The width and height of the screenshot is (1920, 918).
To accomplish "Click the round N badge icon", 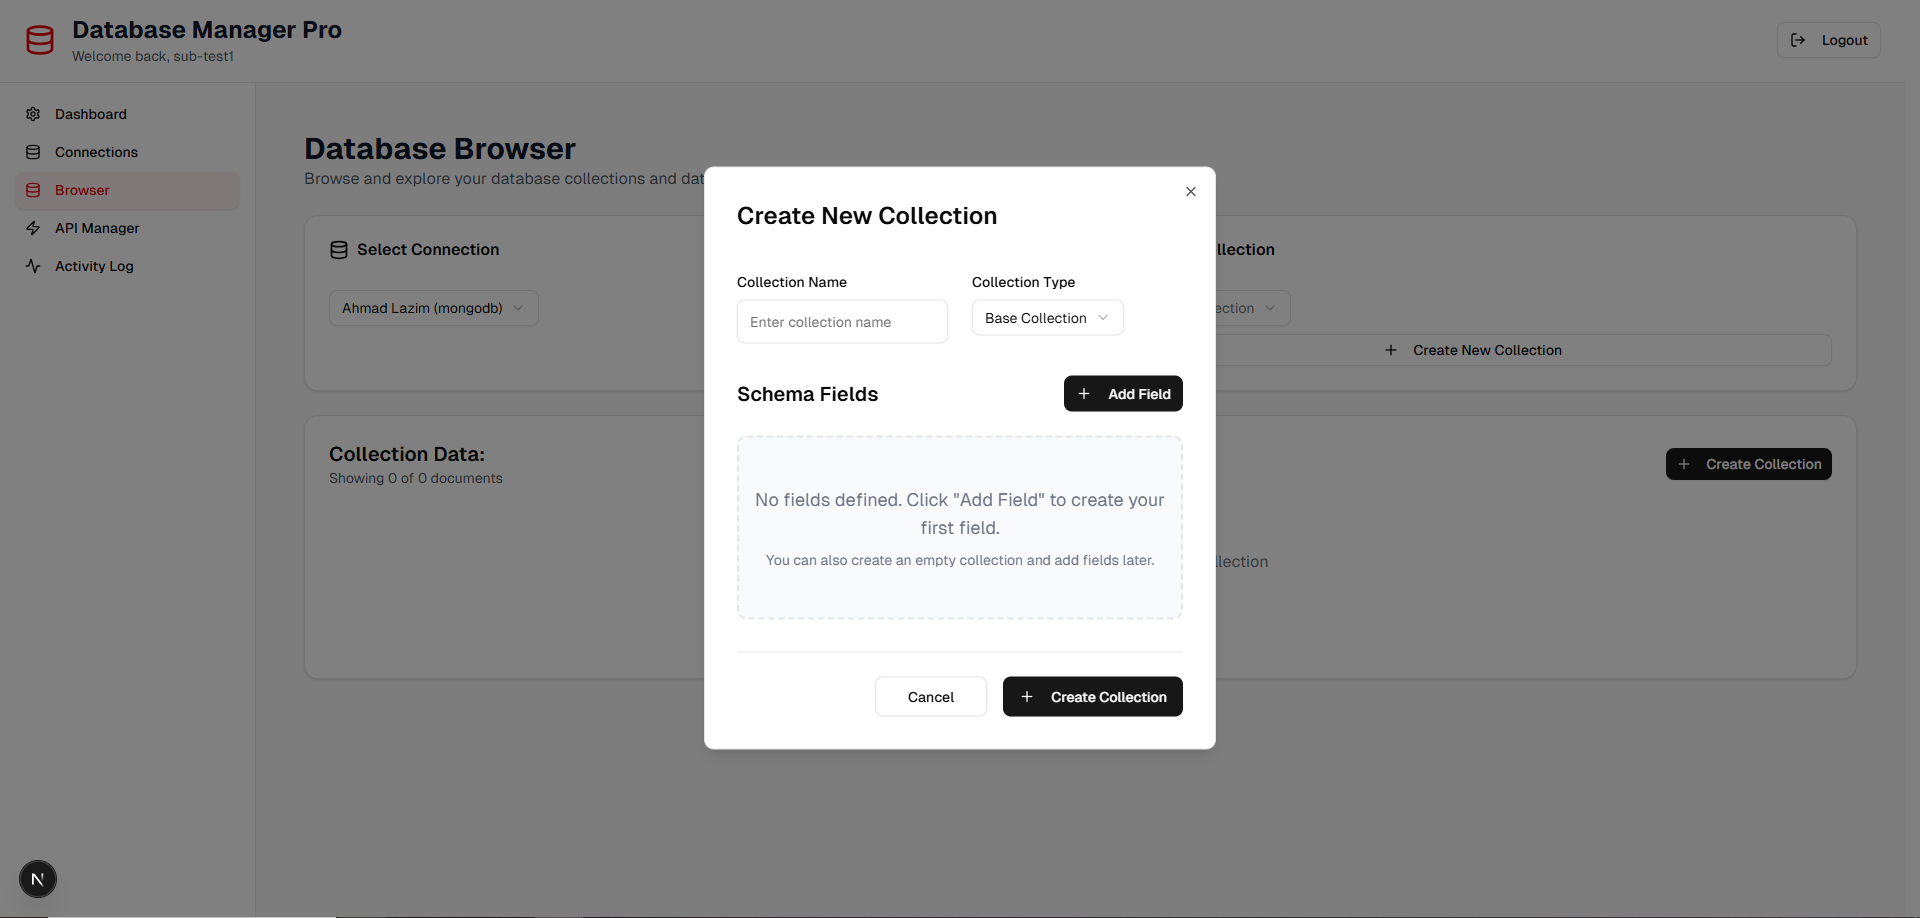I will point(38,879).
